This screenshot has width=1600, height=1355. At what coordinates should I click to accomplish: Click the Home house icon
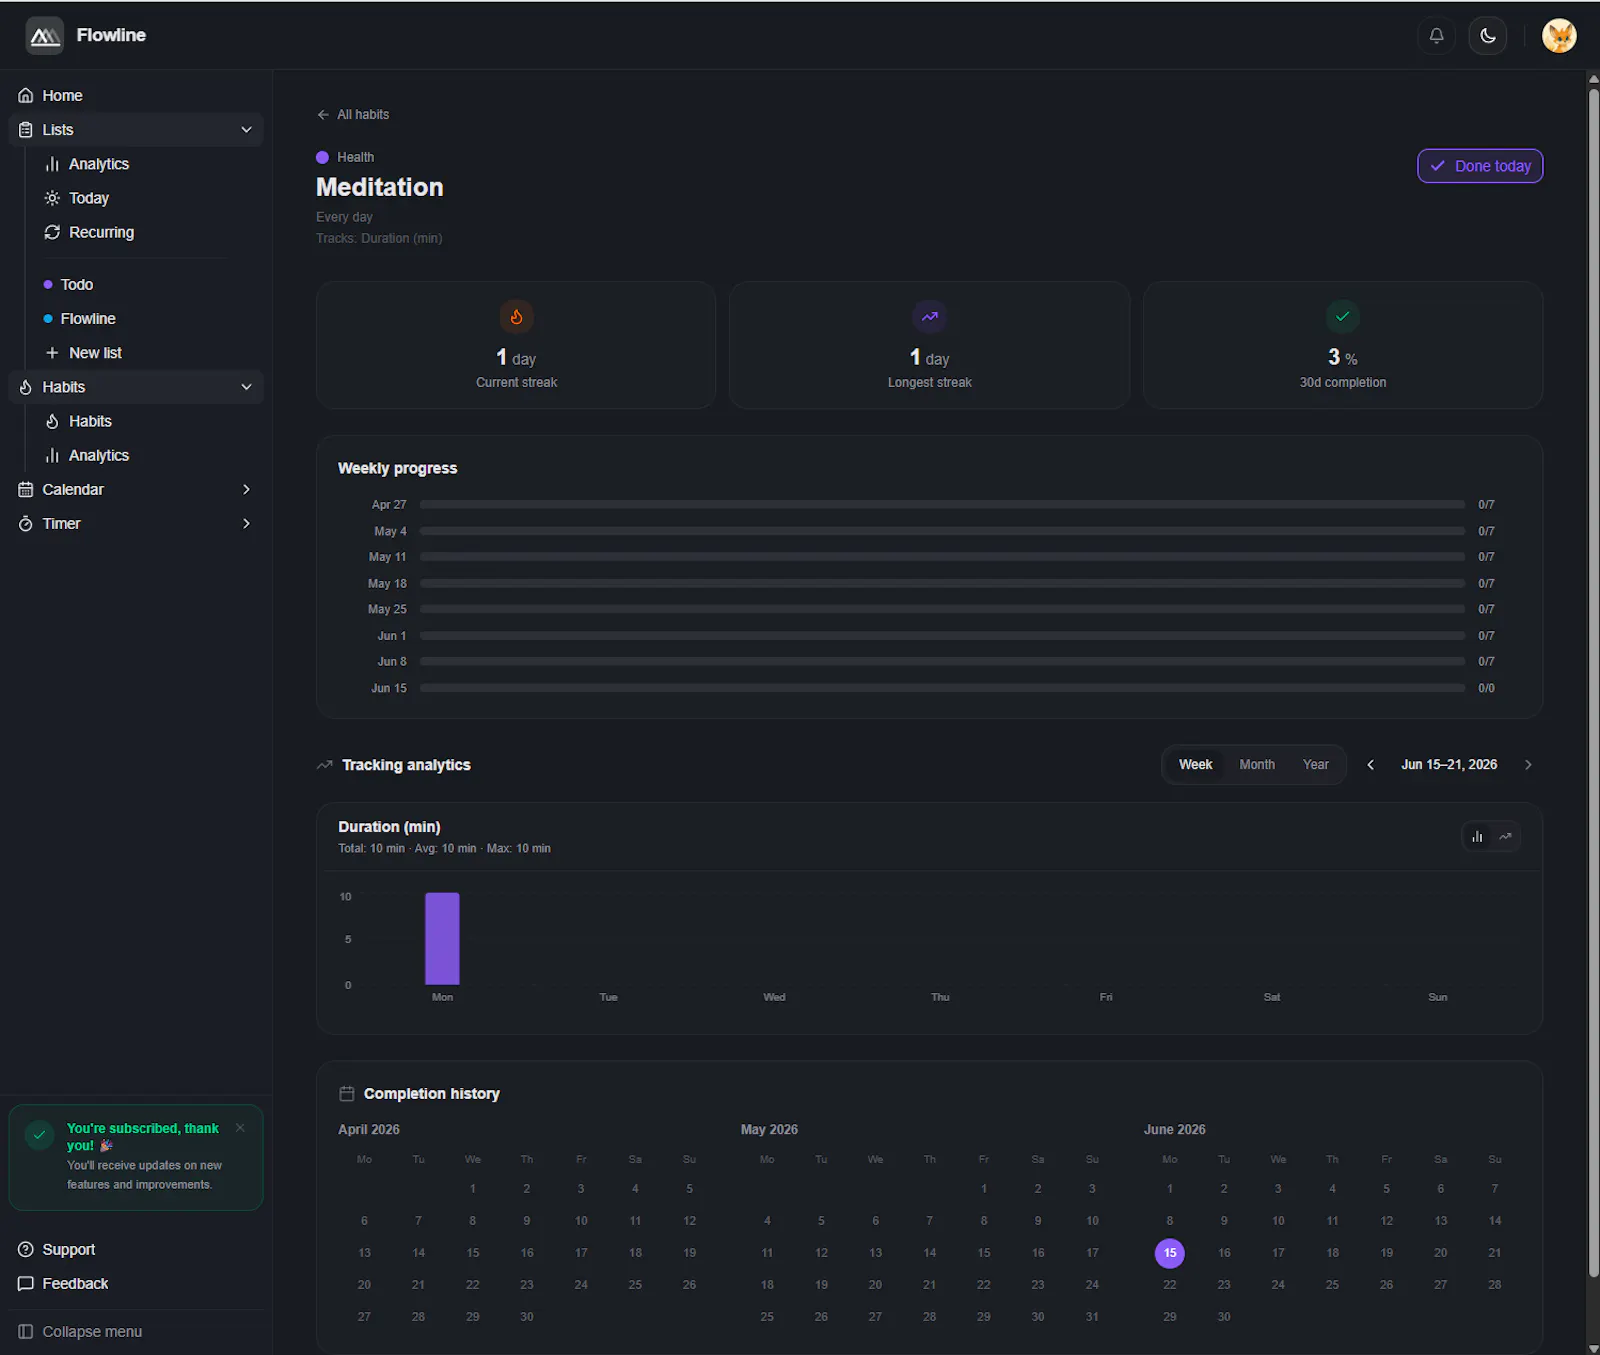(x=26, y=96)
